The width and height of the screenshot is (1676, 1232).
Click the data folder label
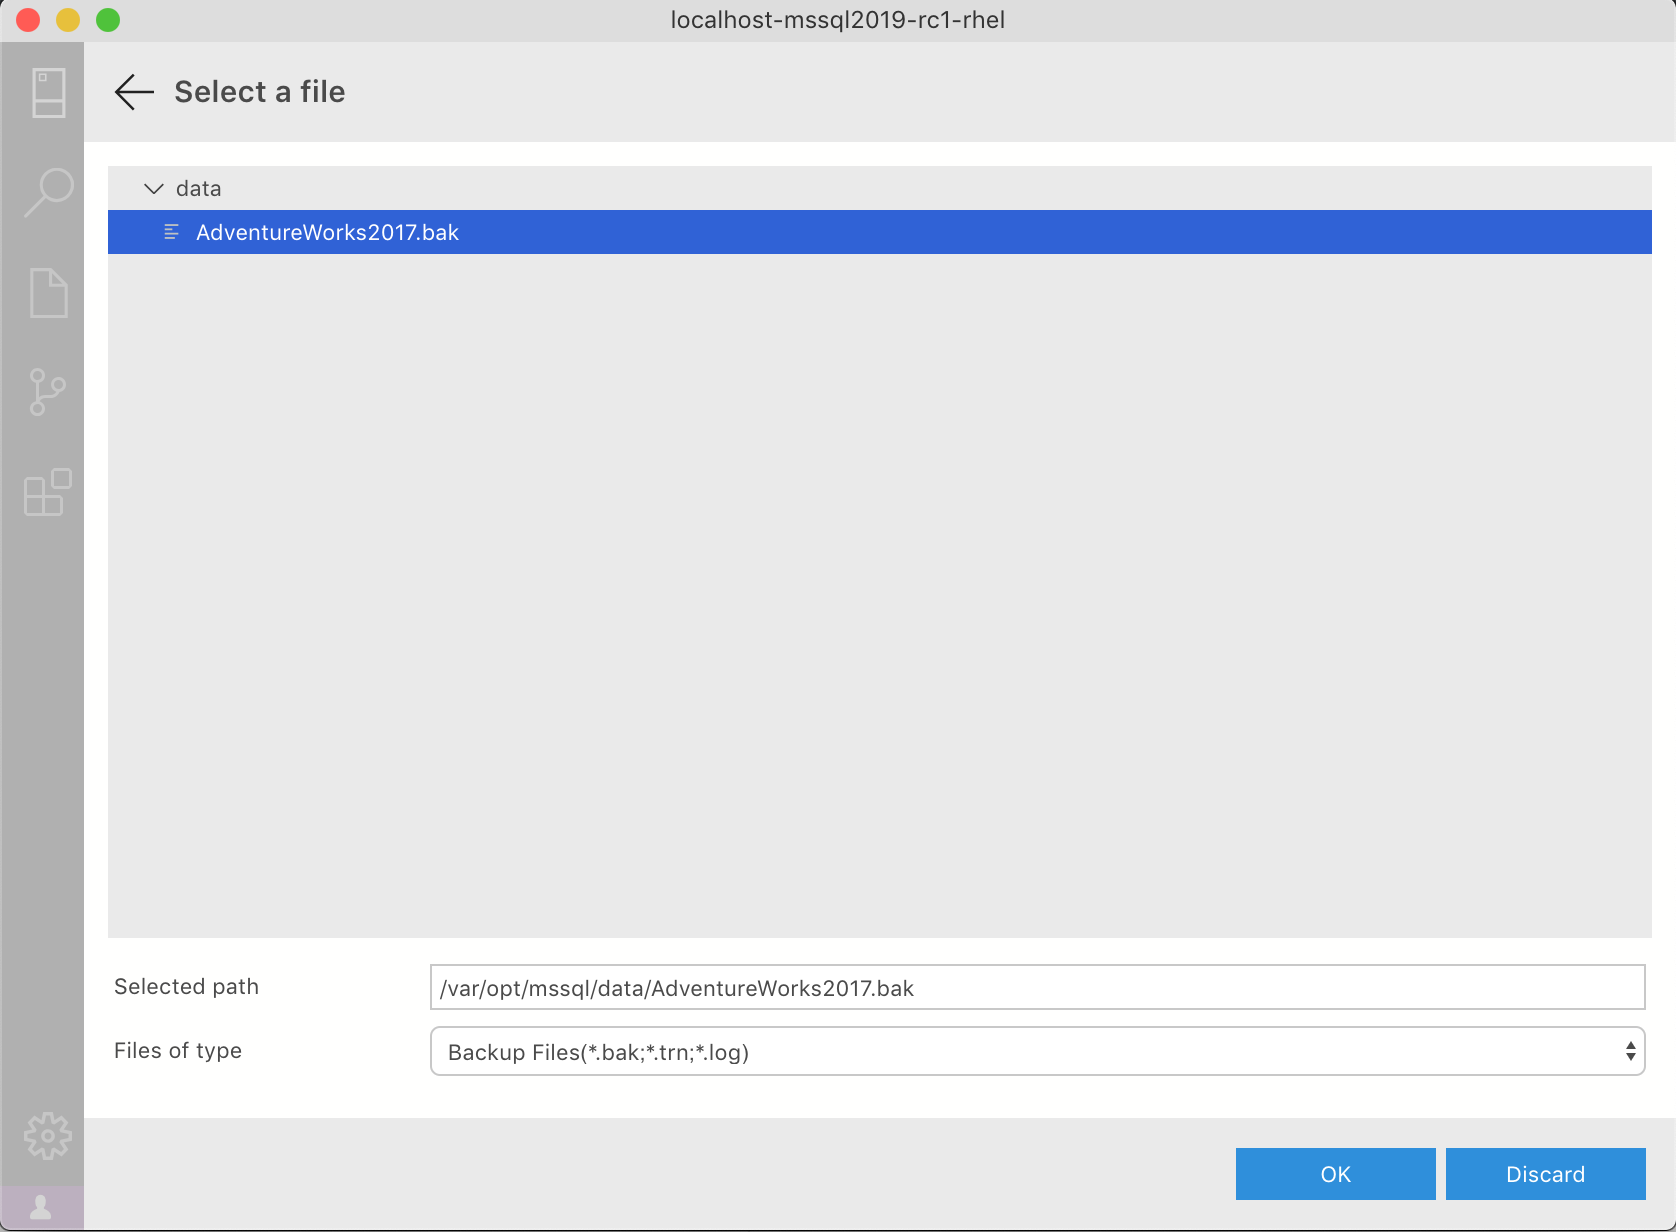click(x=199, y=188)
